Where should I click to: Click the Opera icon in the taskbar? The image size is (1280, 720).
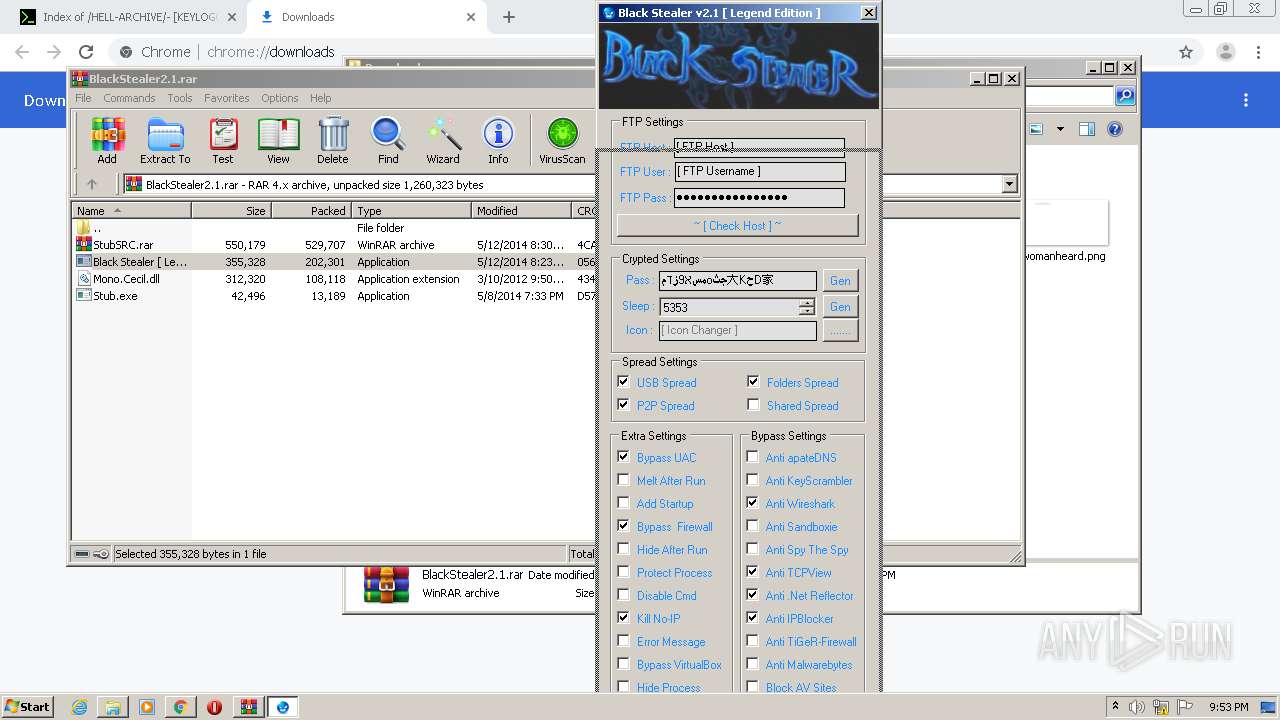pos(214,707)
